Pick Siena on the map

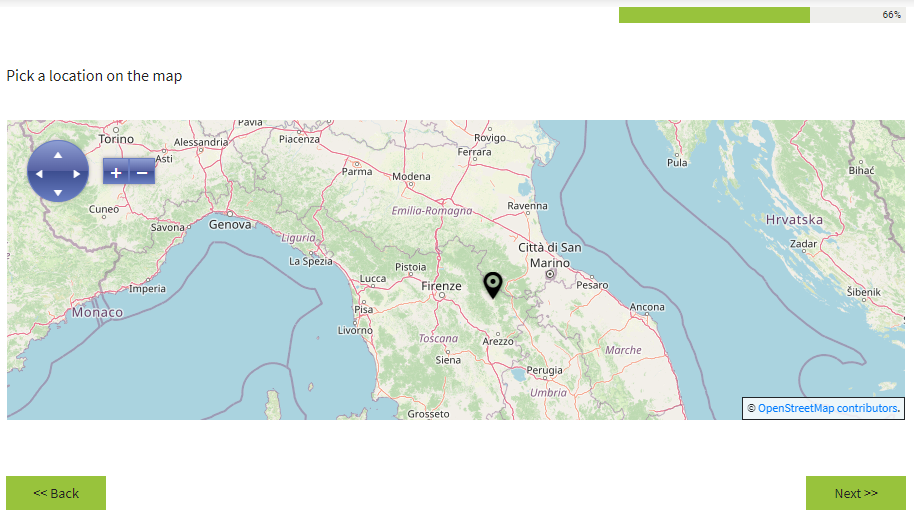(448, 360)
